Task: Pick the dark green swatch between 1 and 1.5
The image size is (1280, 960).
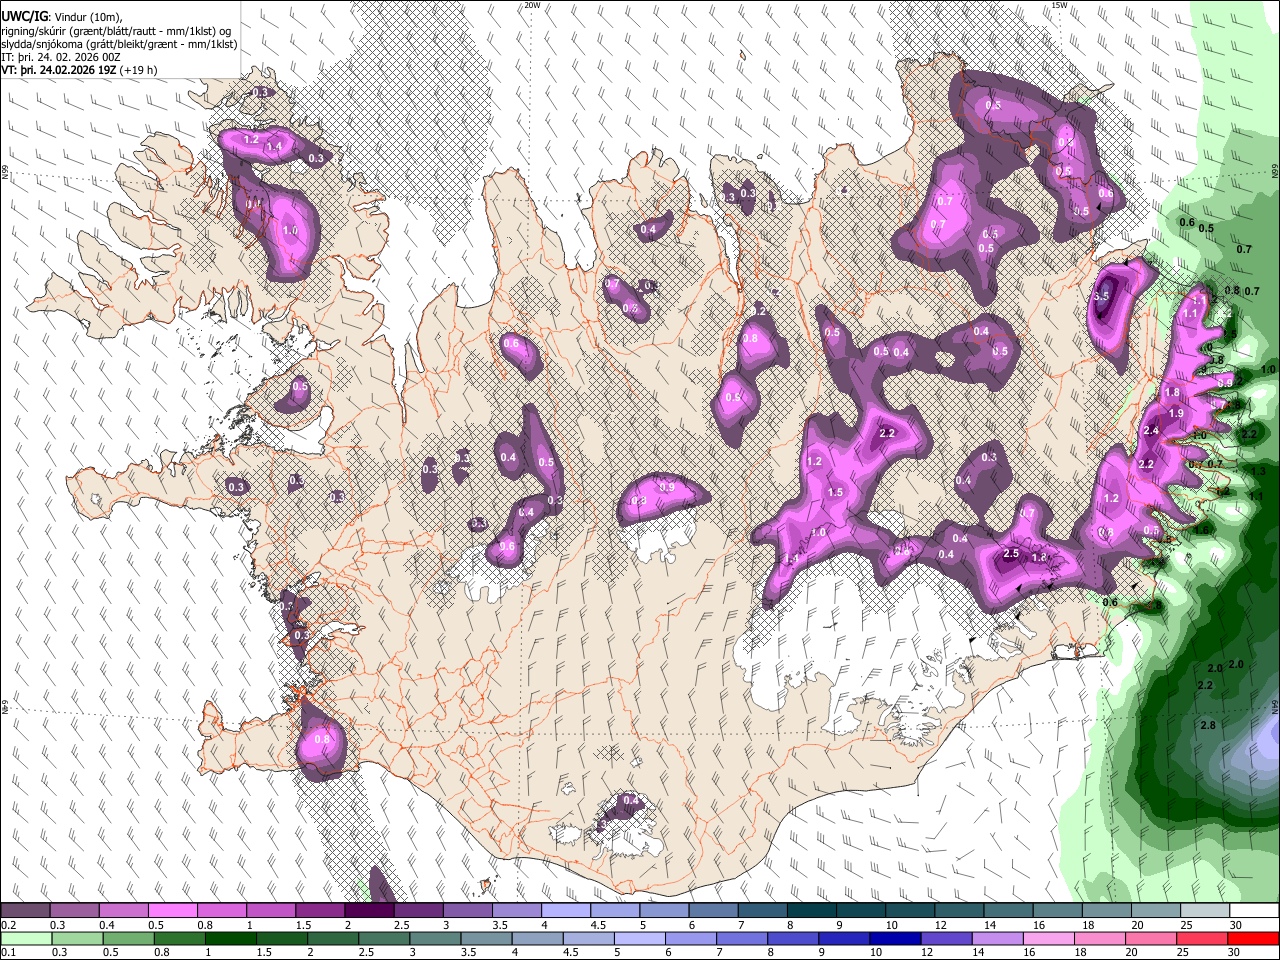Action: coord(230,939)
